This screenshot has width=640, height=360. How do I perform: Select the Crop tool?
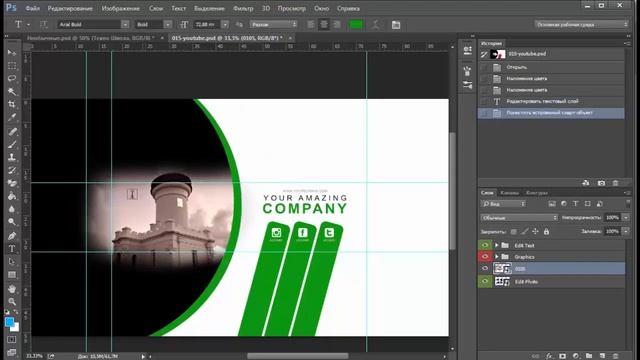tap(12, 104)
